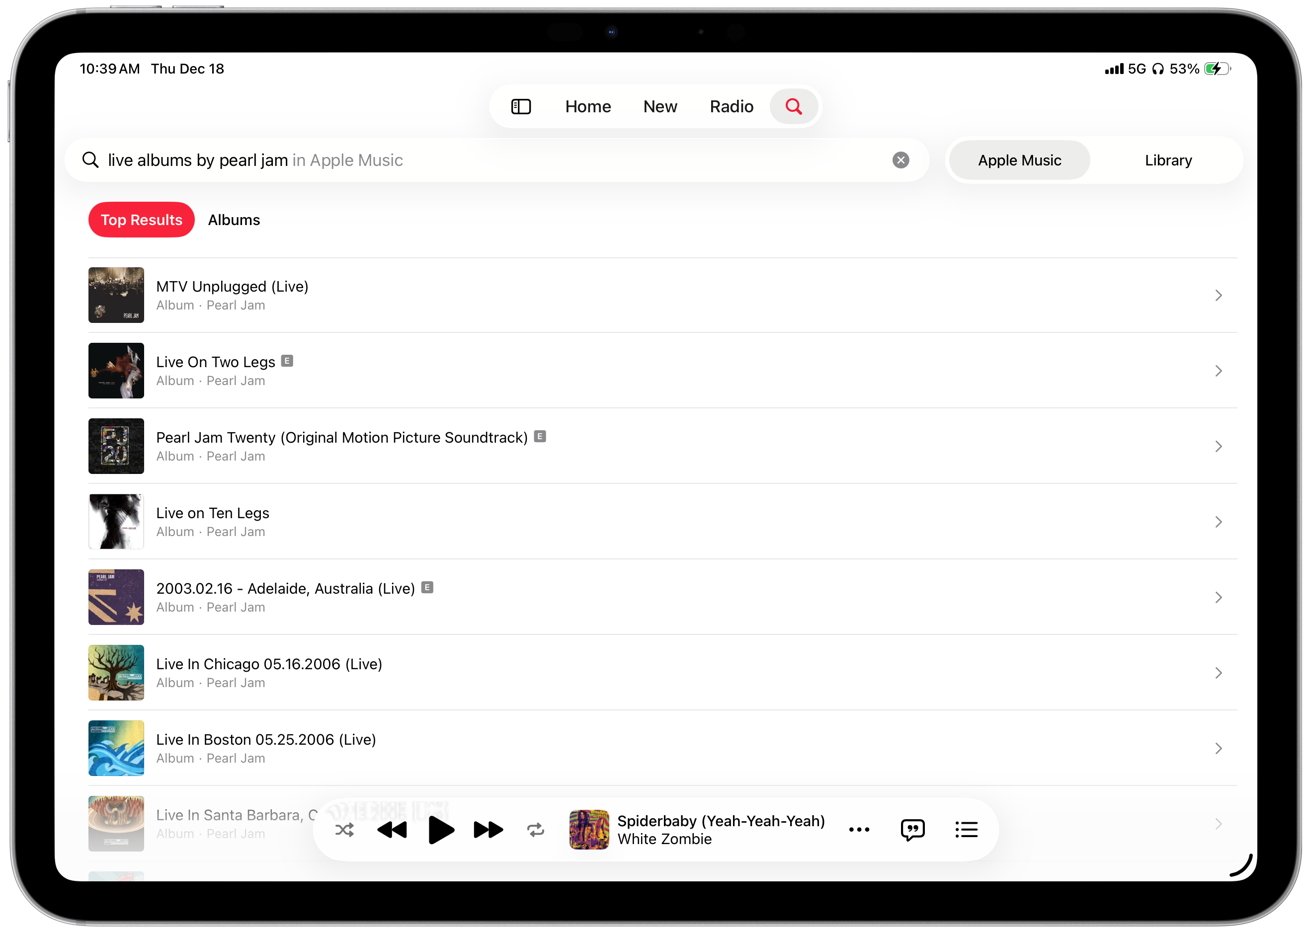
Task: Select the Top Results button
Action: click(141, 220)
